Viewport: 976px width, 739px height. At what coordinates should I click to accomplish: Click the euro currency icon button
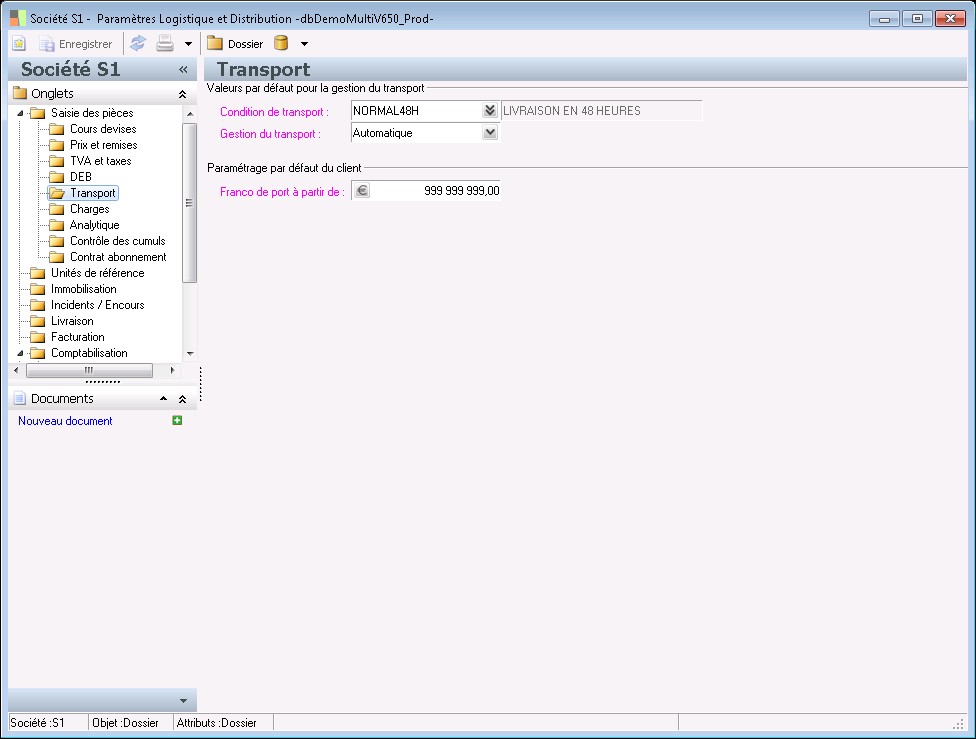click(362, 191)
